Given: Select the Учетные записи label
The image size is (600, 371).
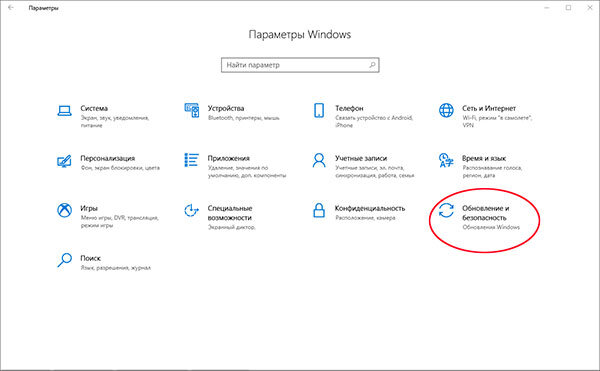Looking at the screenshot, I should (361, 158).
